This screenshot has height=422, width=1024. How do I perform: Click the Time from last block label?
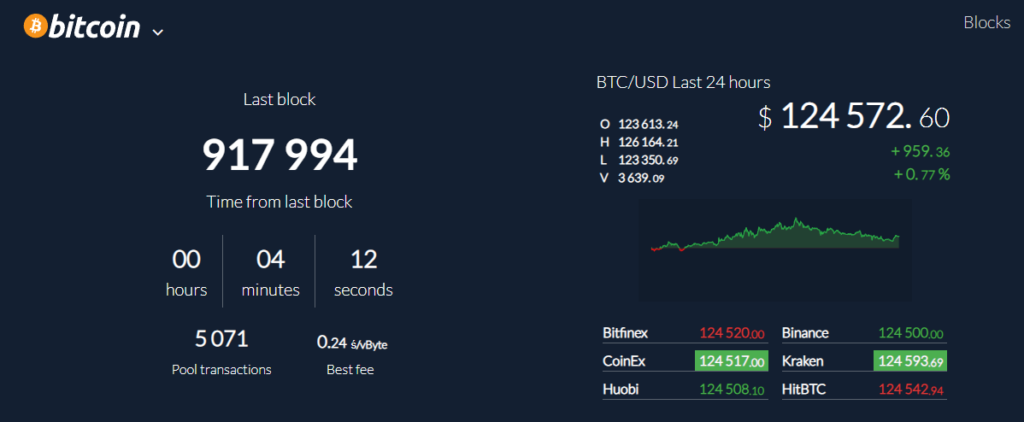pos(279,202)
